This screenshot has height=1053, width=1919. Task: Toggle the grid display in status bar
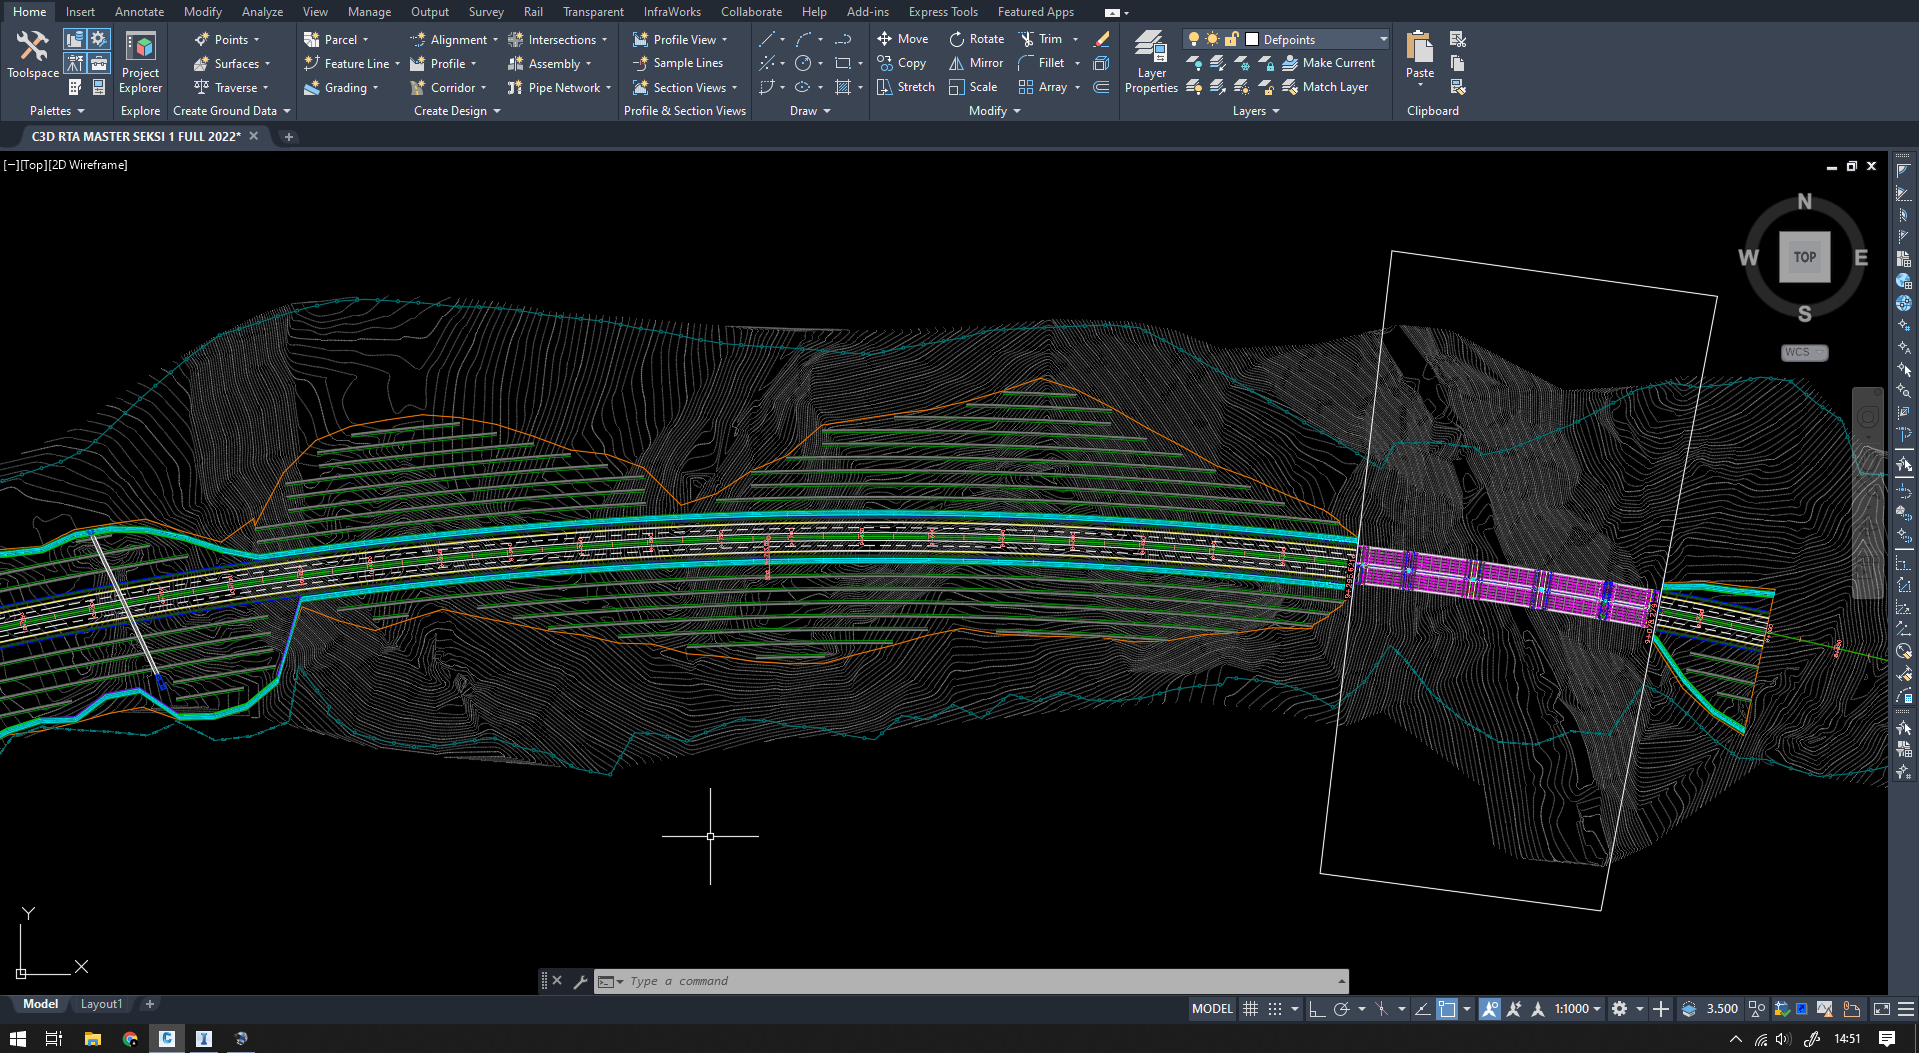click(1250, 1008)
